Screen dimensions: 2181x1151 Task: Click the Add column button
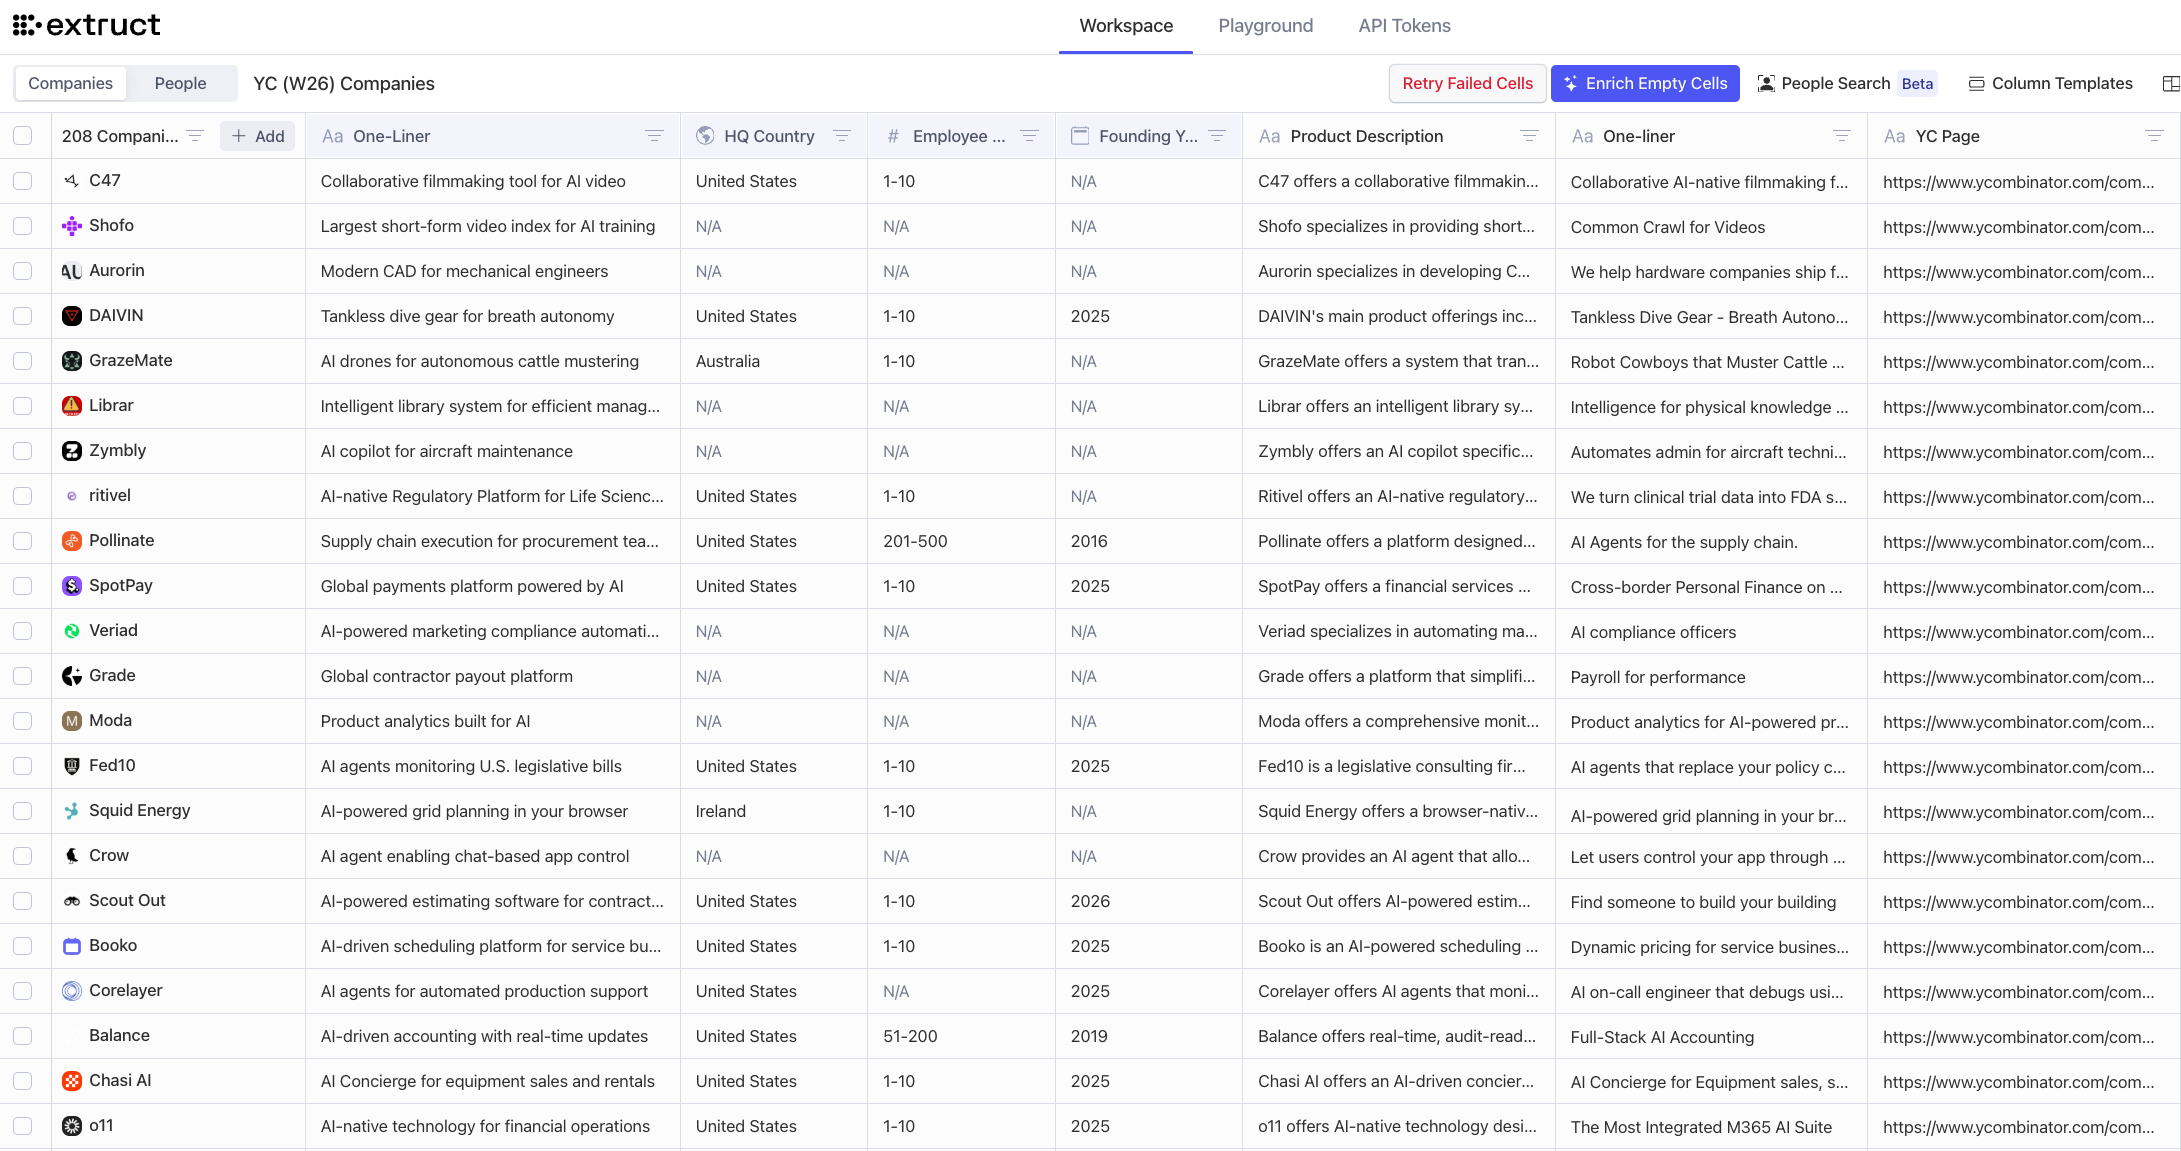pyautogui.click(x=257, y=135)
